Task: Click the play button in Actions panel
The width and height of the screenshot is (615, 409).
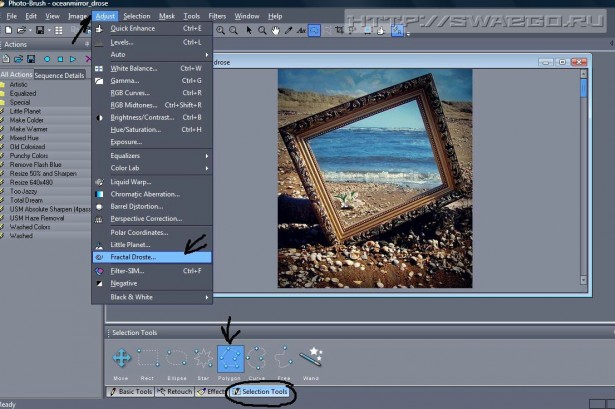Action: tap(73, 59)
